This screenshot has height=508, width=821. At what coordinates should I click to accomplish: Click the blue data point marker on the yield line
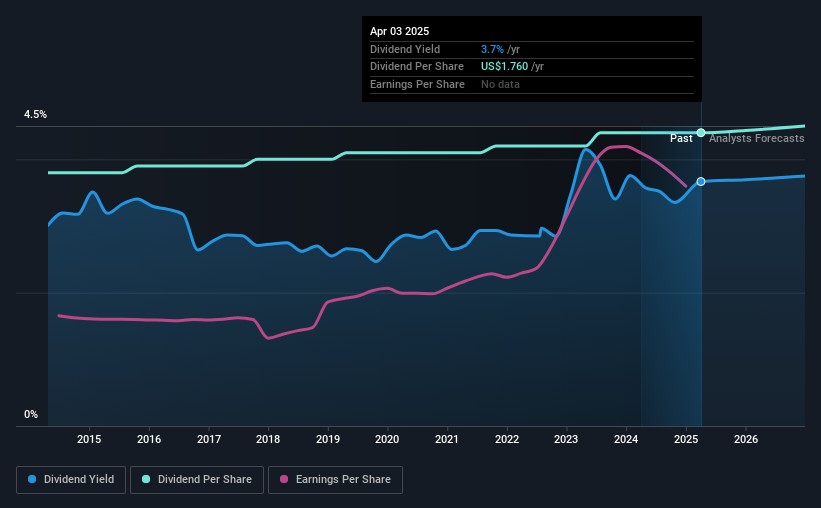click(701, 181)
